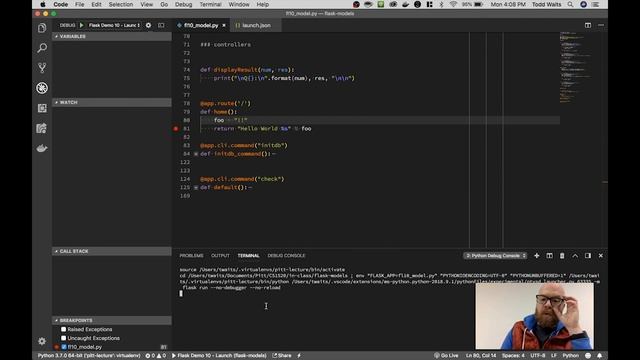Uncheck the f110_model.py breakpoint checkbox

(x=64, y=347)
